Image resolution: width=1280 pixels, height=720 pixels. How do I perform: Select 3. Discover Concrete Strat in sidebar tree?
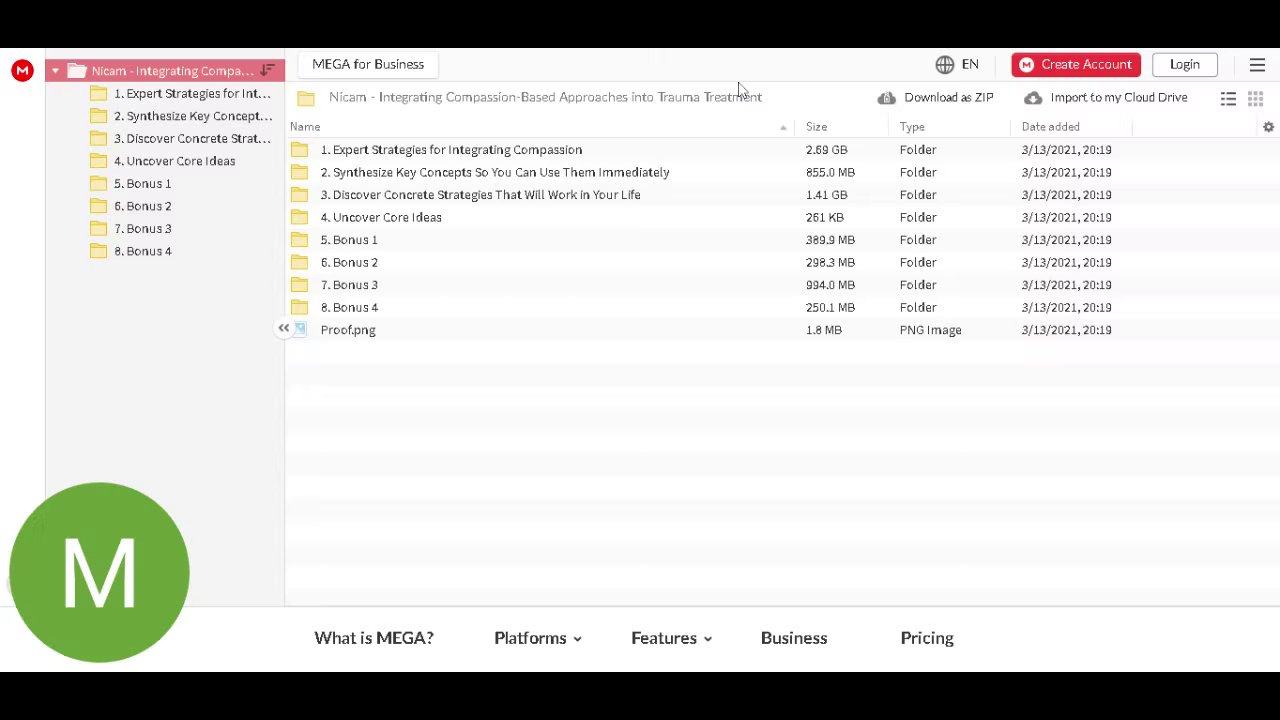click(192, 138)
